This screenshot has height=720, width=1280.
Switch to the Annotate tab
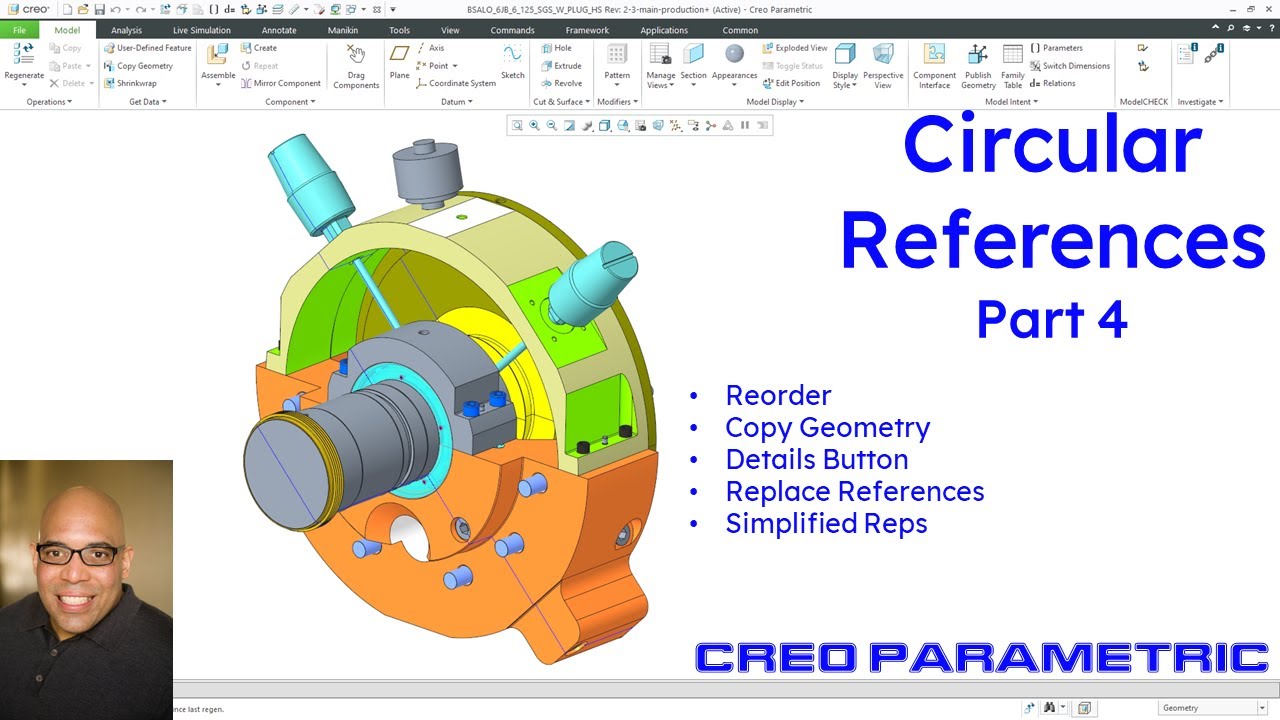click(x=279, y=30)
